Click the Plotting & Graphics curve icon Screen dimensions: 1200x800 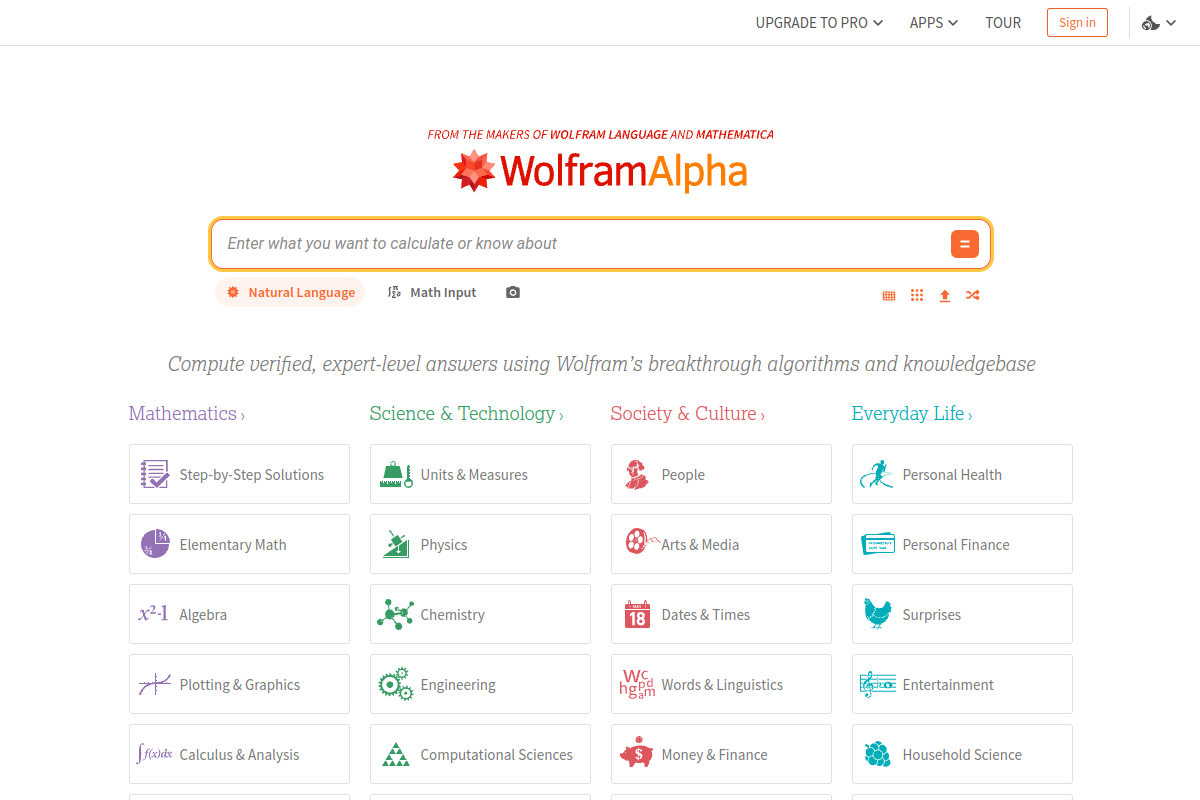tap(155, 684)
